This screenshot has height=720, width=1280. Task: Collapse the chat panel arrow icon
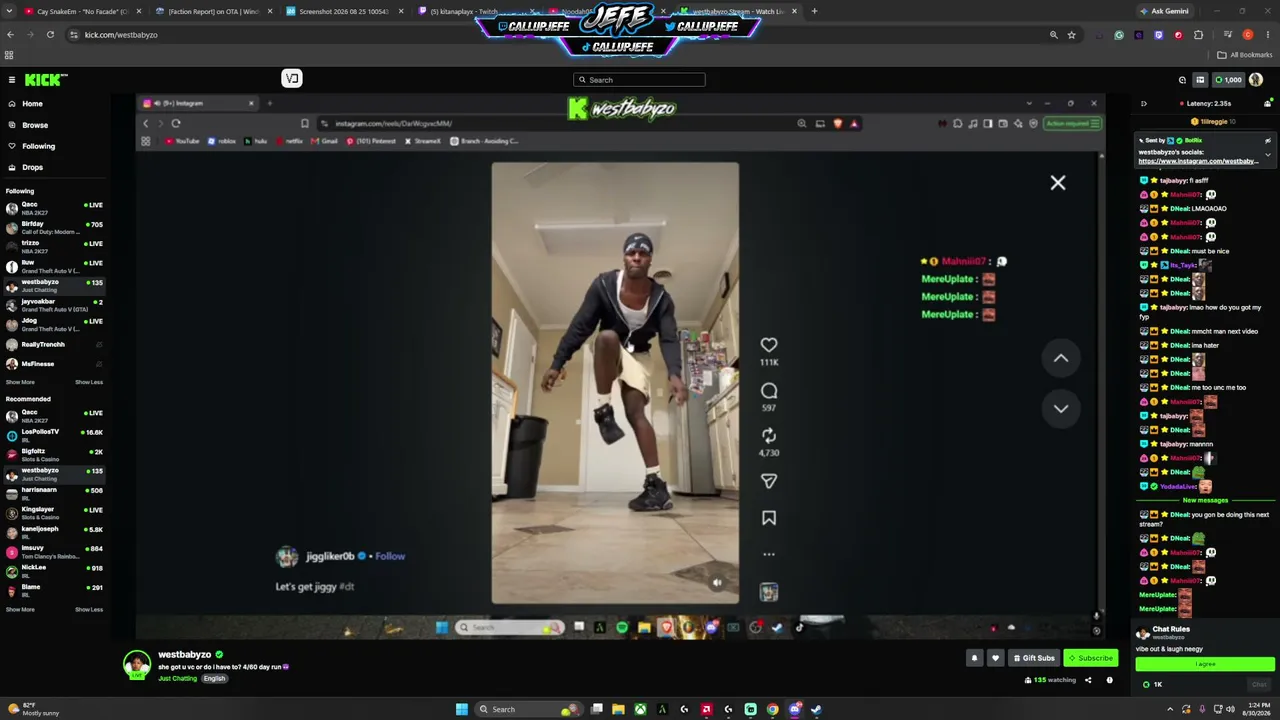[1144, 103]
